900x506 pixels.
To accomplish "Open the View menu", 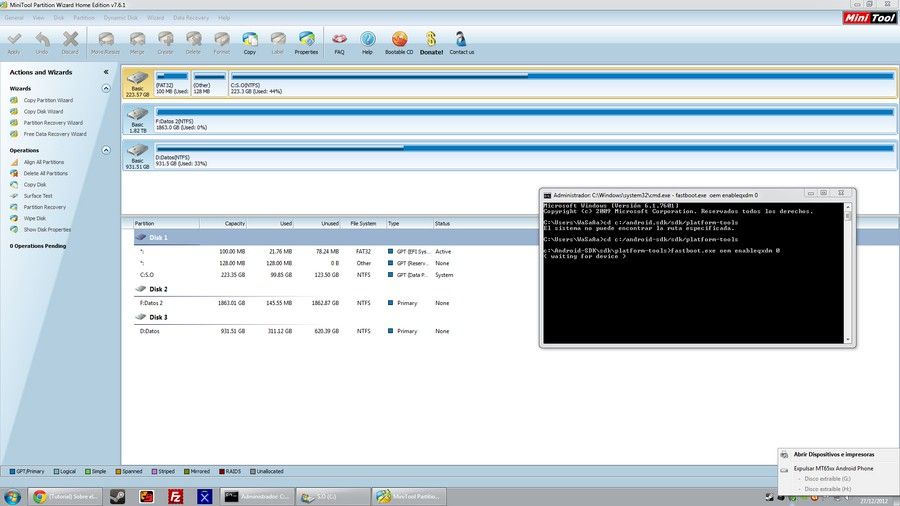I will (38, 18).
